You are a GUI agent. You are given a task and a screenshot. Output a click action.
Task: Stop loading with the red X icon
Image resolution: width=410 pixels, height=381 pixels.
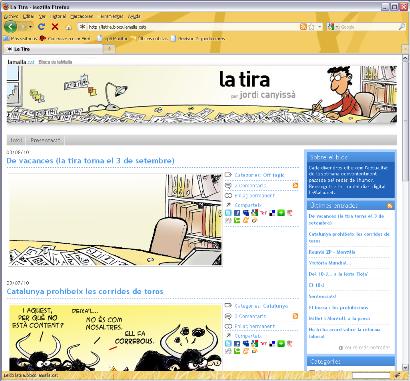pyautogui.click(x=55, y=27)
